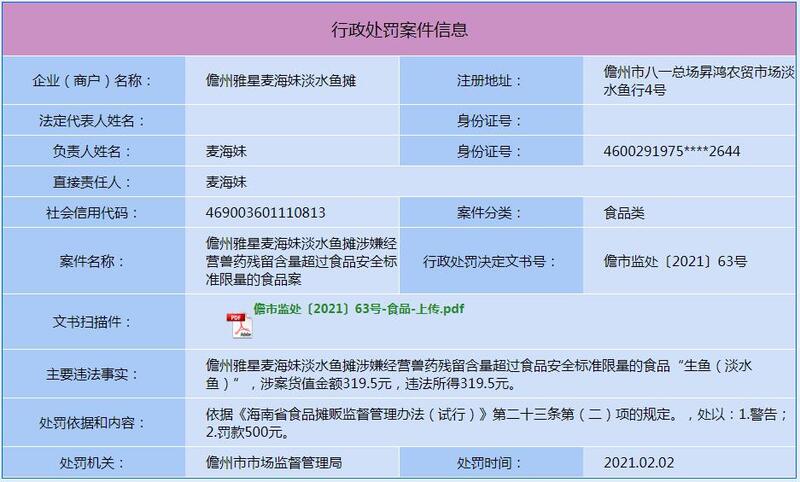Click the penalty authority 儋州市市场监督管理局

coord(273,464)
